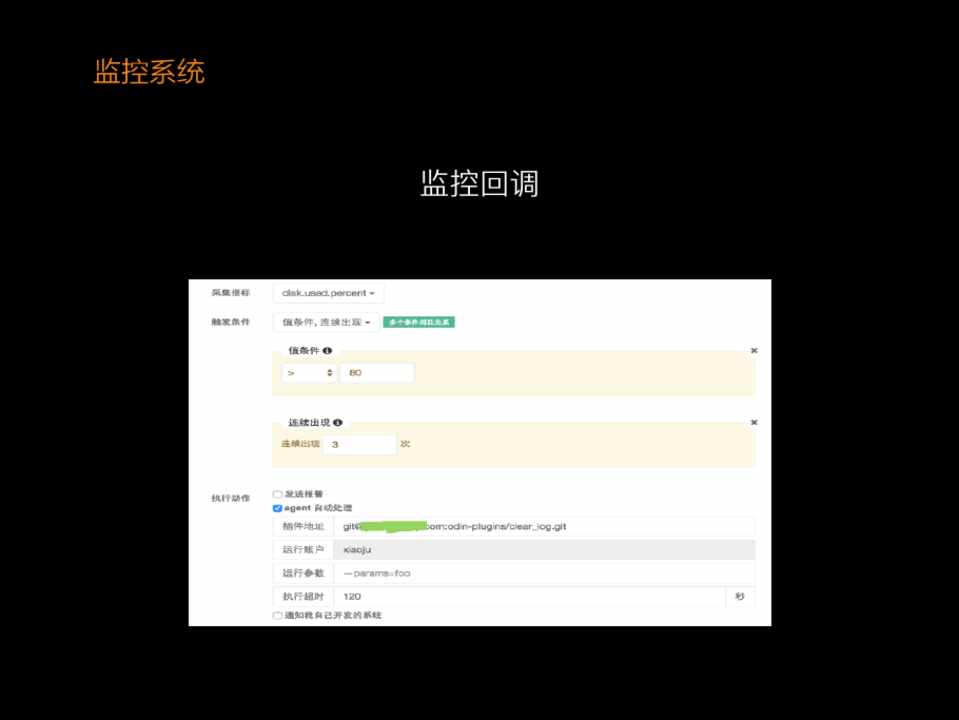Click the threshold value field showing 80
The width and height of the screenshot is (959, 720).
tap(376, 373)
